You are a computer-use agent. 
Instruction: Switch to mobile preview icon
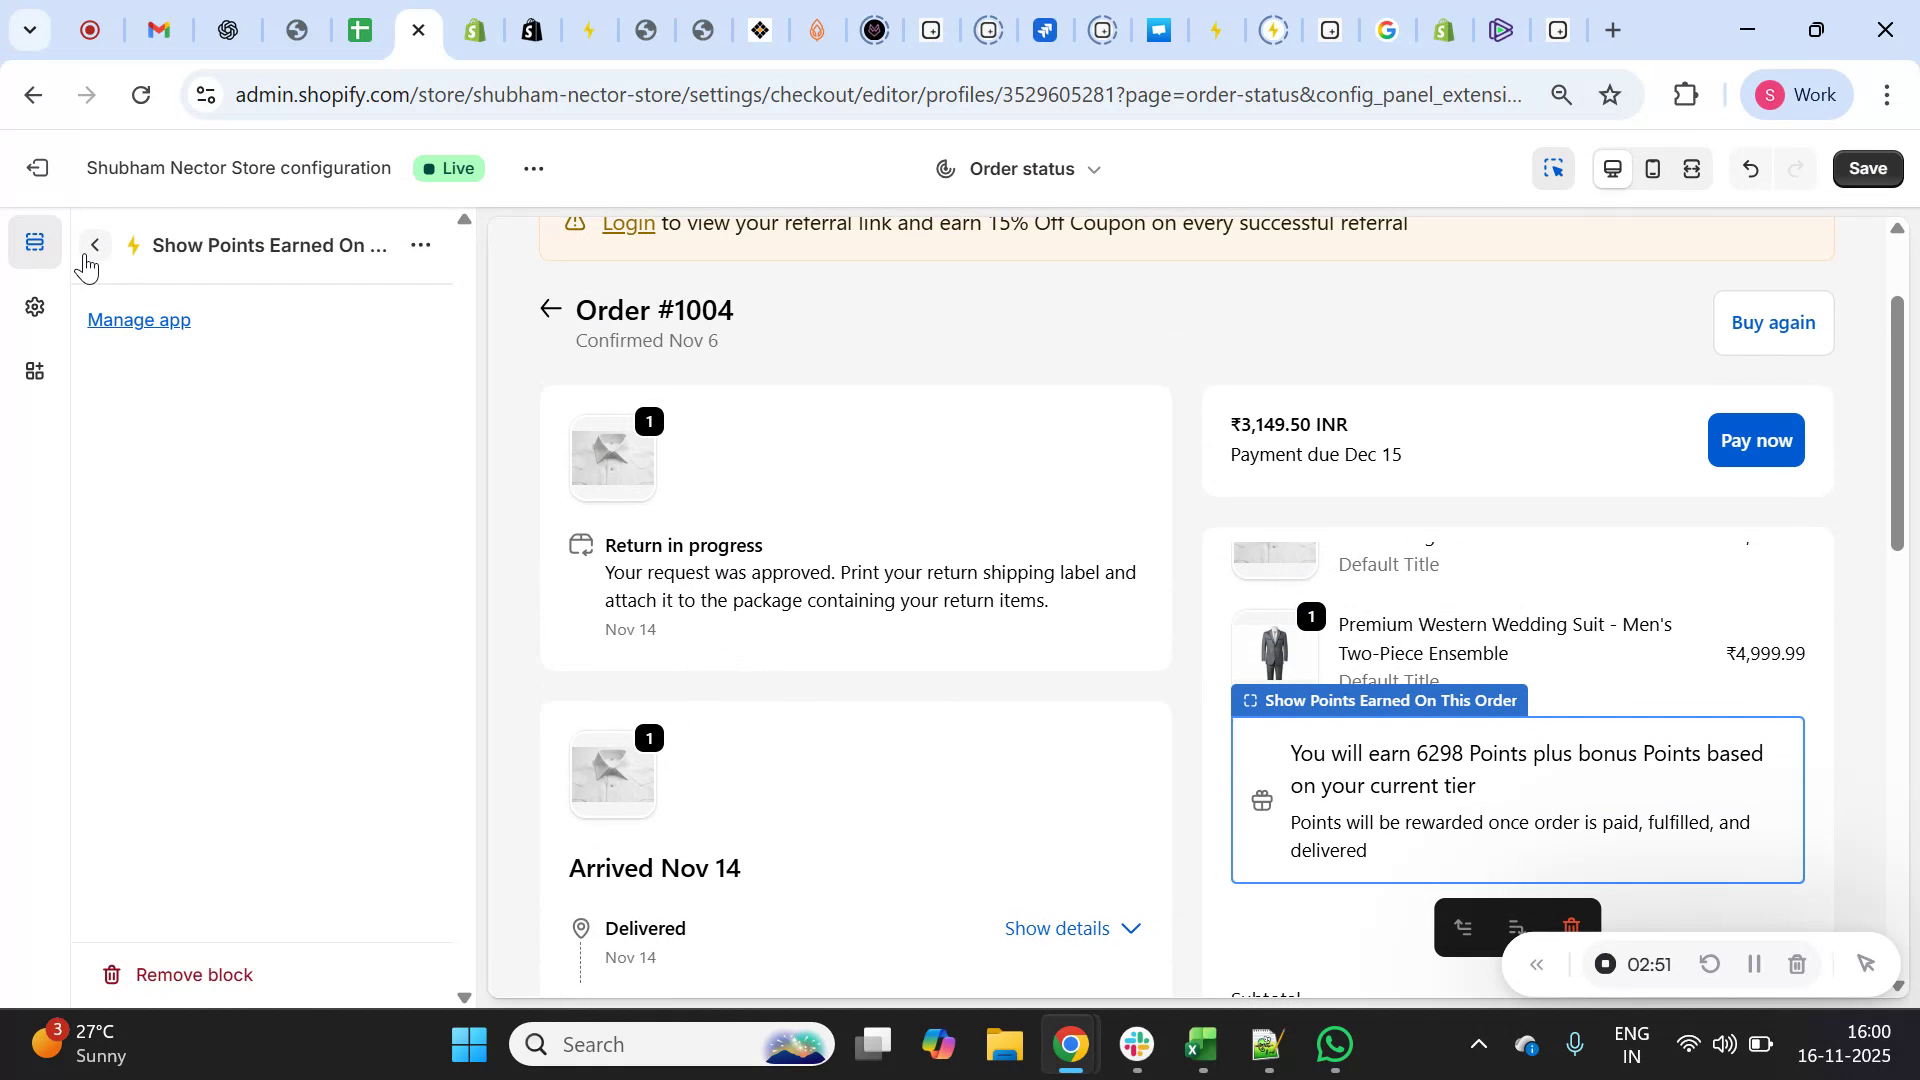coord(1652,168)
